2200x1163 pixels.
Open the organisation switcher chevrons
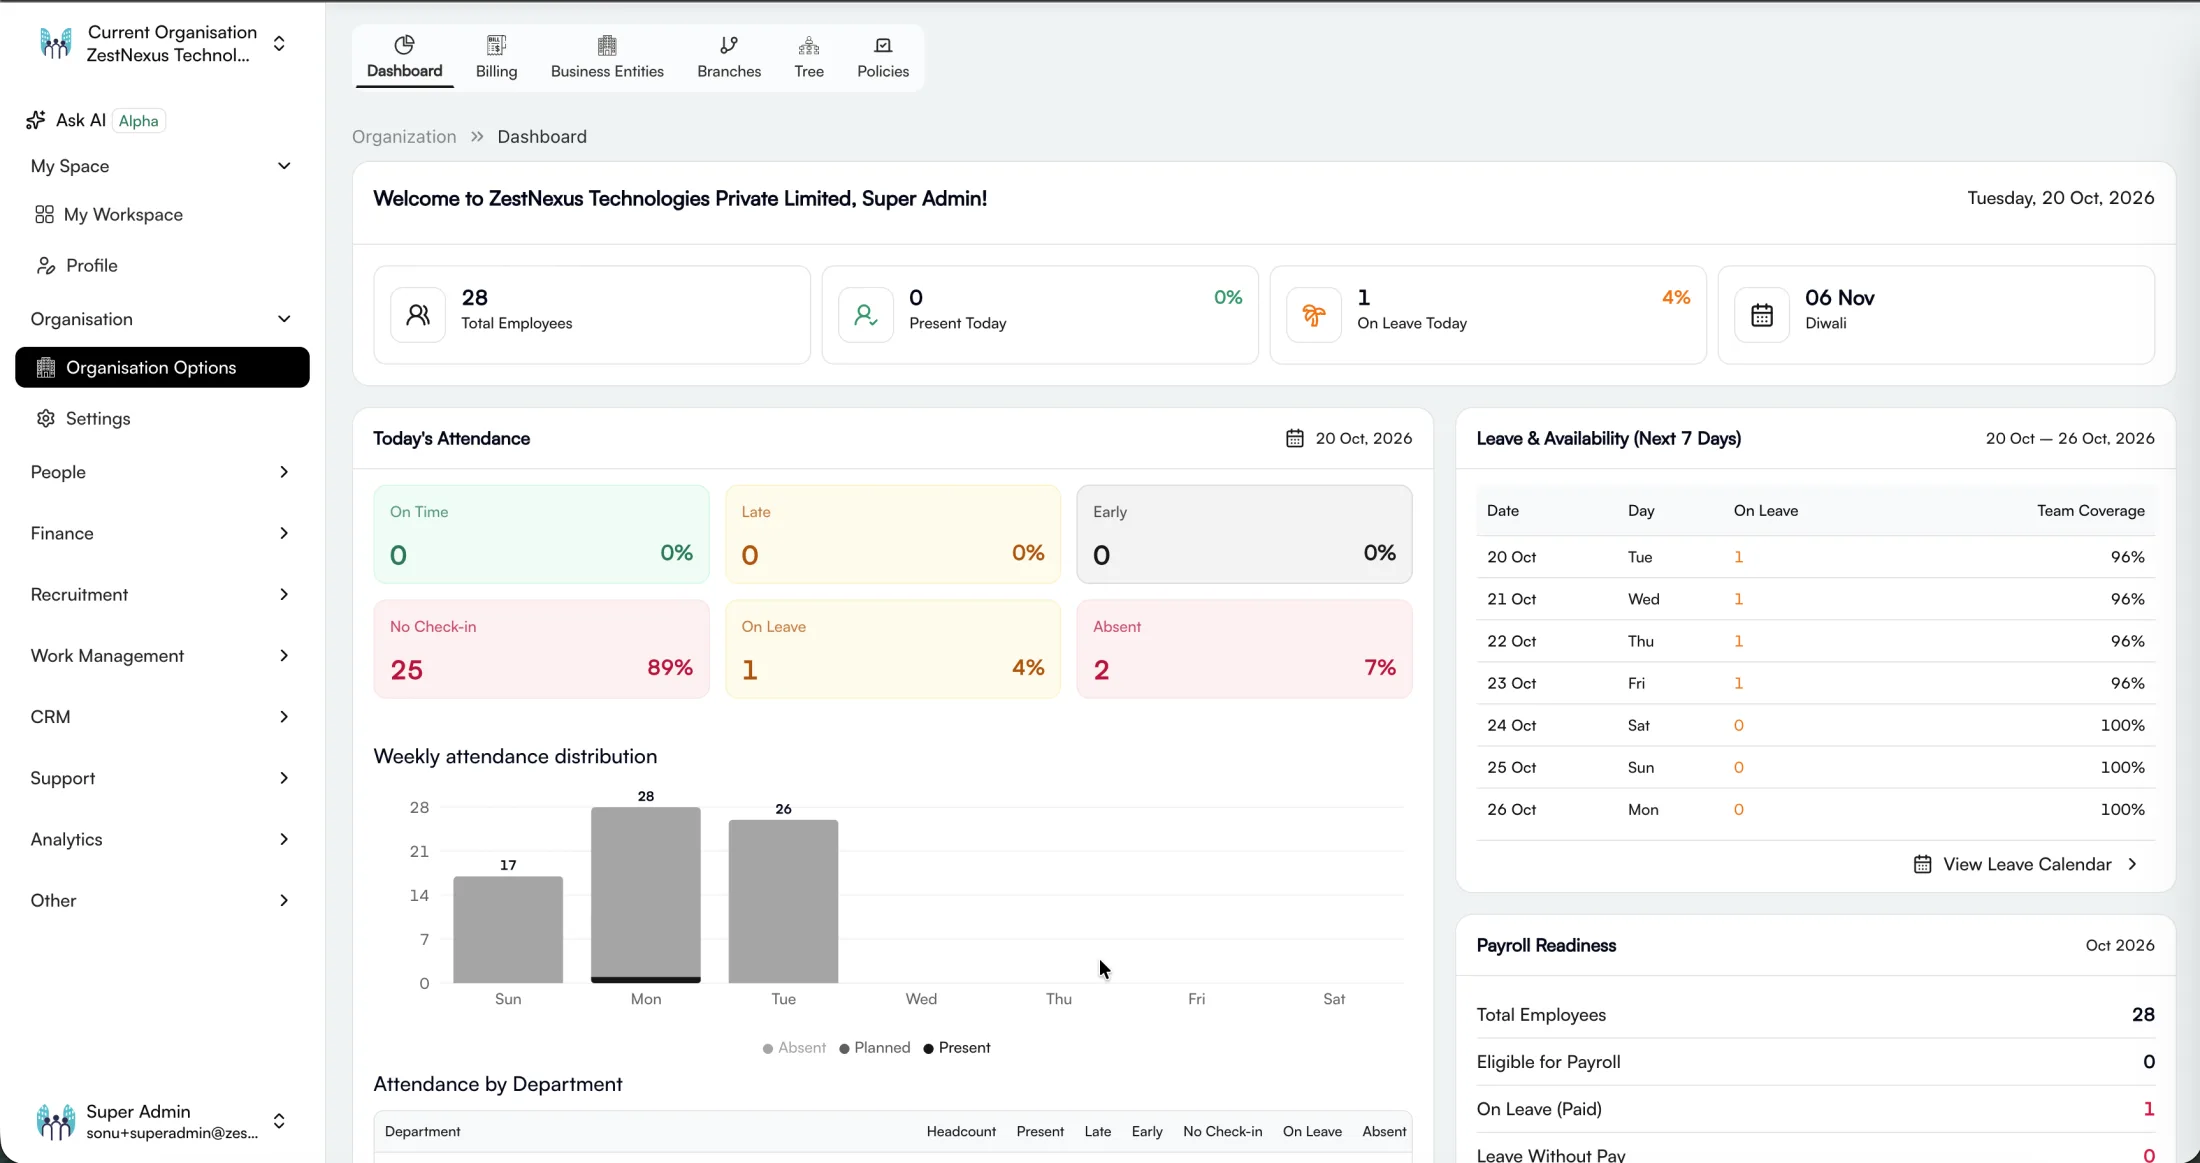[x=279, y=43]
